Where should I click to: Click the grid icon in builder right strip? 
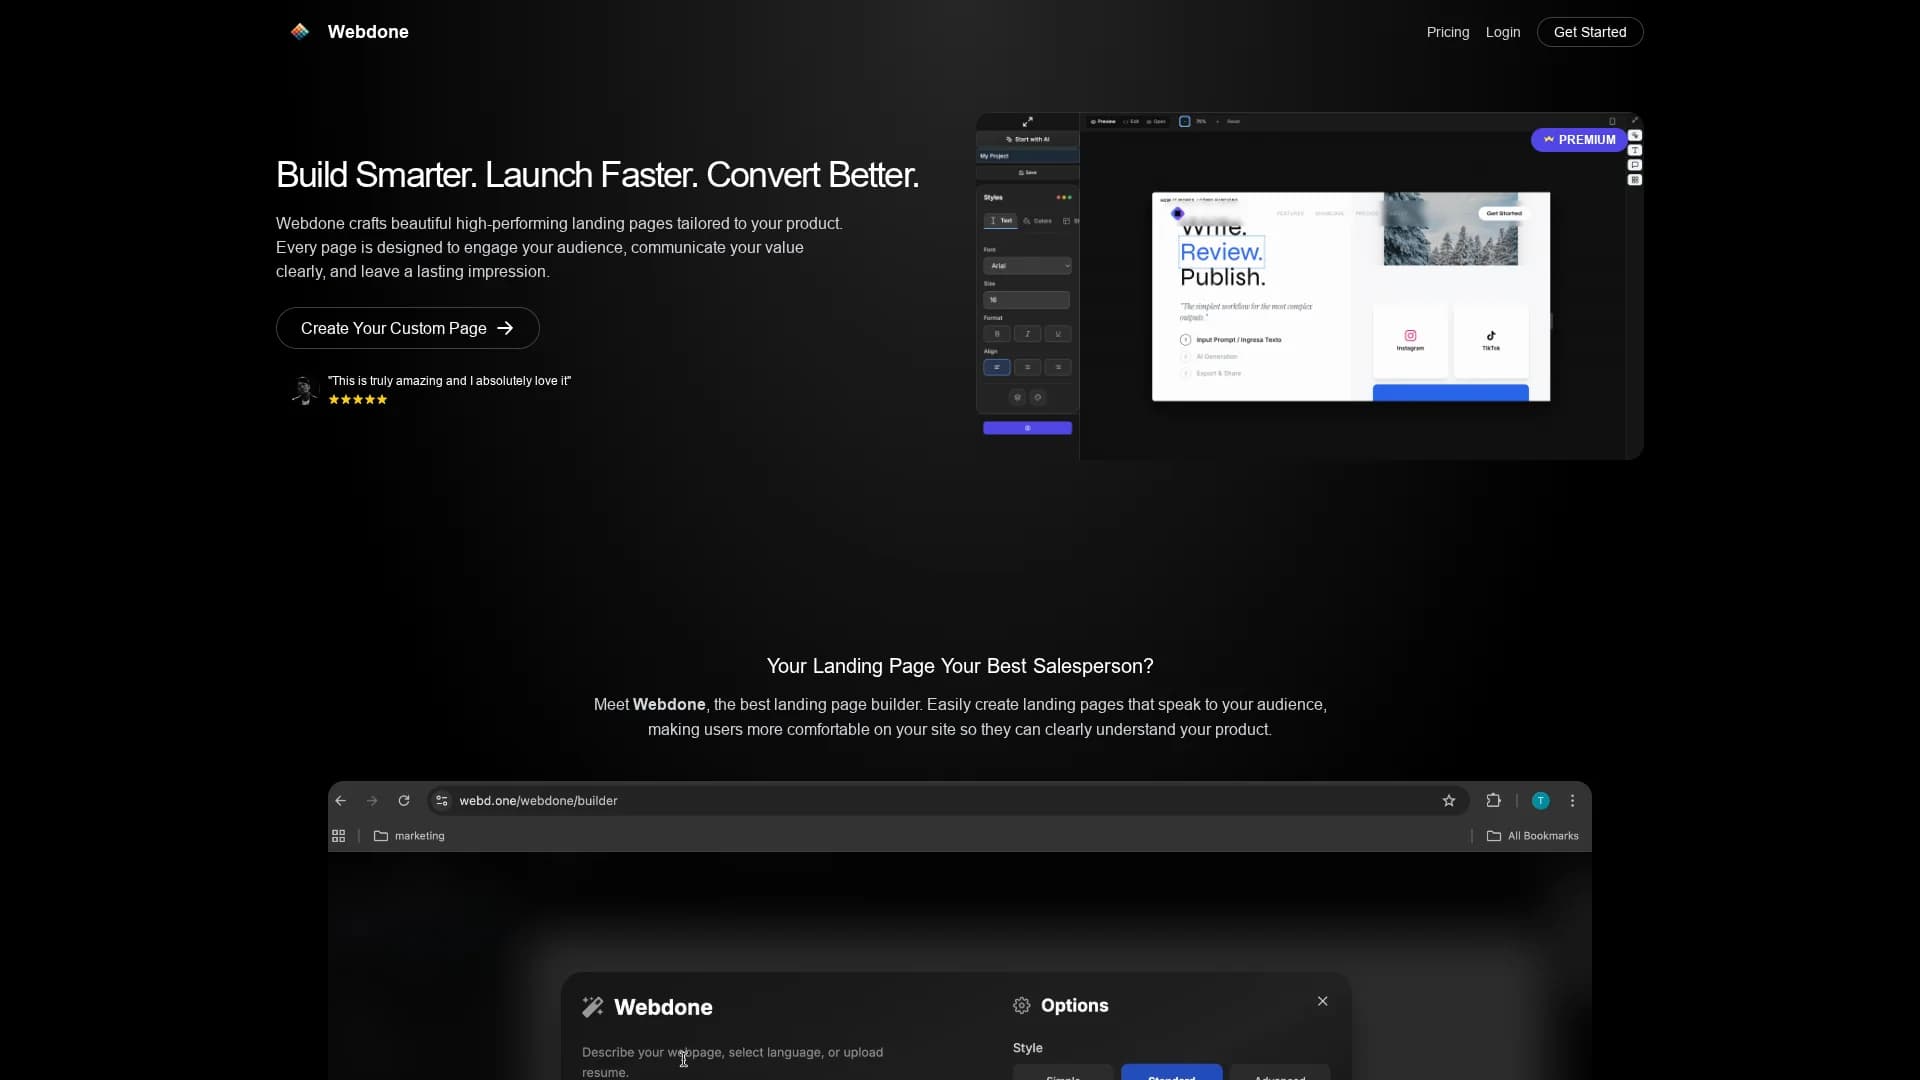(x=1635, y=180)
